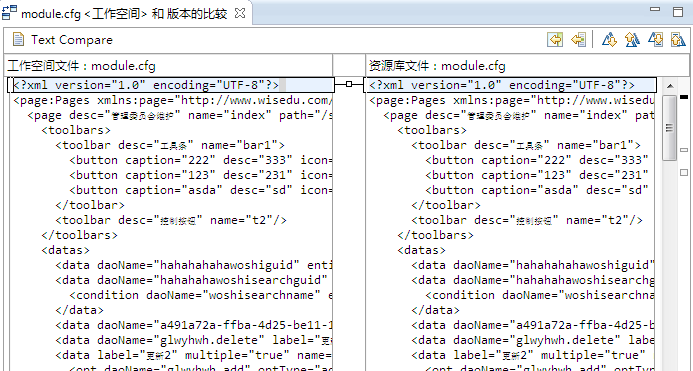
Task: Select the module.cfg 工作空间 compare tab
Action: (x=124, y=14)
